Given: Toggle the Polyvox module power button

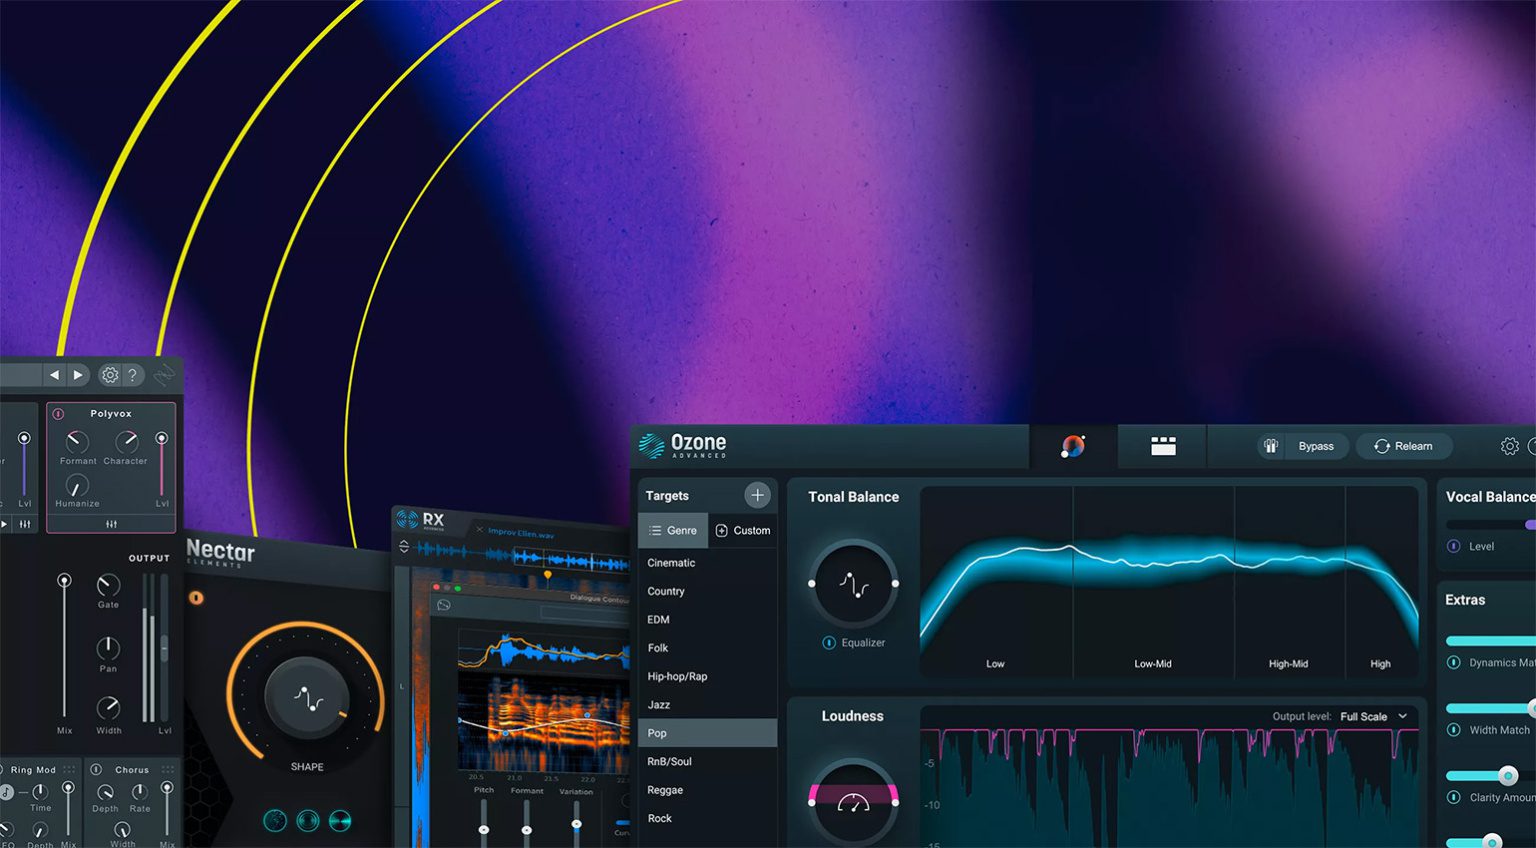Looking at the screenshot, I should [58, 413].
